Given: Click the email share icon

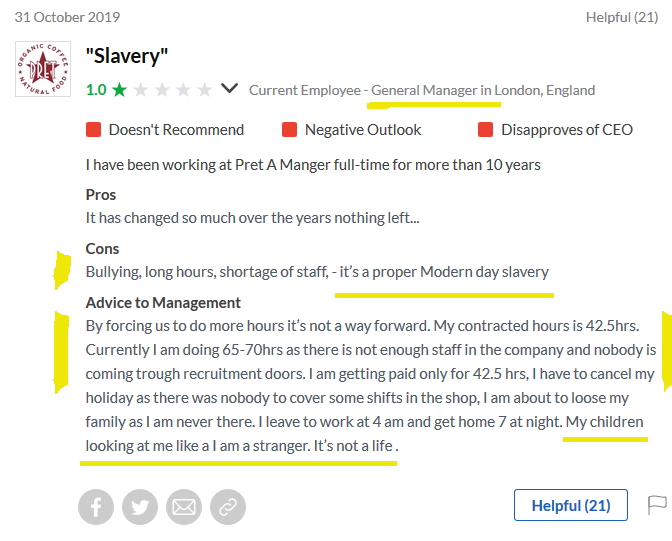Looking at the screenshot, I should pyautogui.click(x=184, y=507).
